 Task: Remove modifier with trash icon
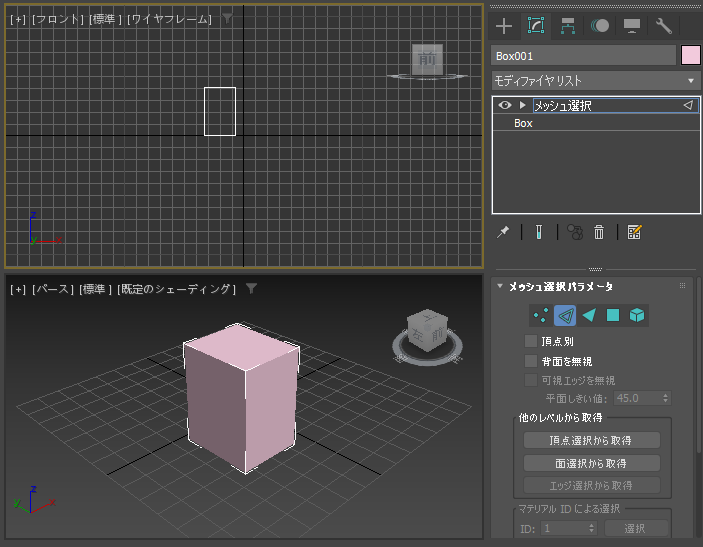(x=599, y=232)
